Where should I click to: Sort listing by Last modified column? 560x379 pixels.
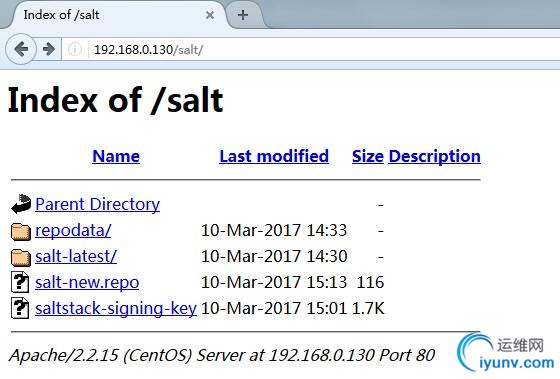coord(274,156)
